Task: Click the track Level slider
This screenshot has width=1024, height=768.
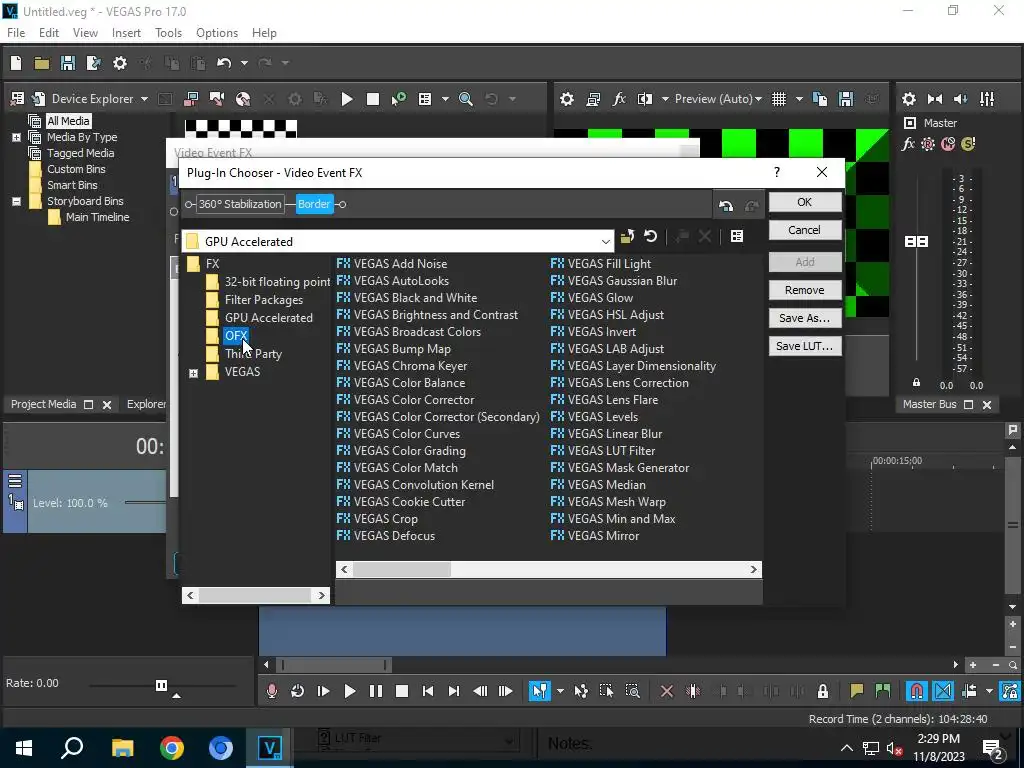Action: pos(145,502)
